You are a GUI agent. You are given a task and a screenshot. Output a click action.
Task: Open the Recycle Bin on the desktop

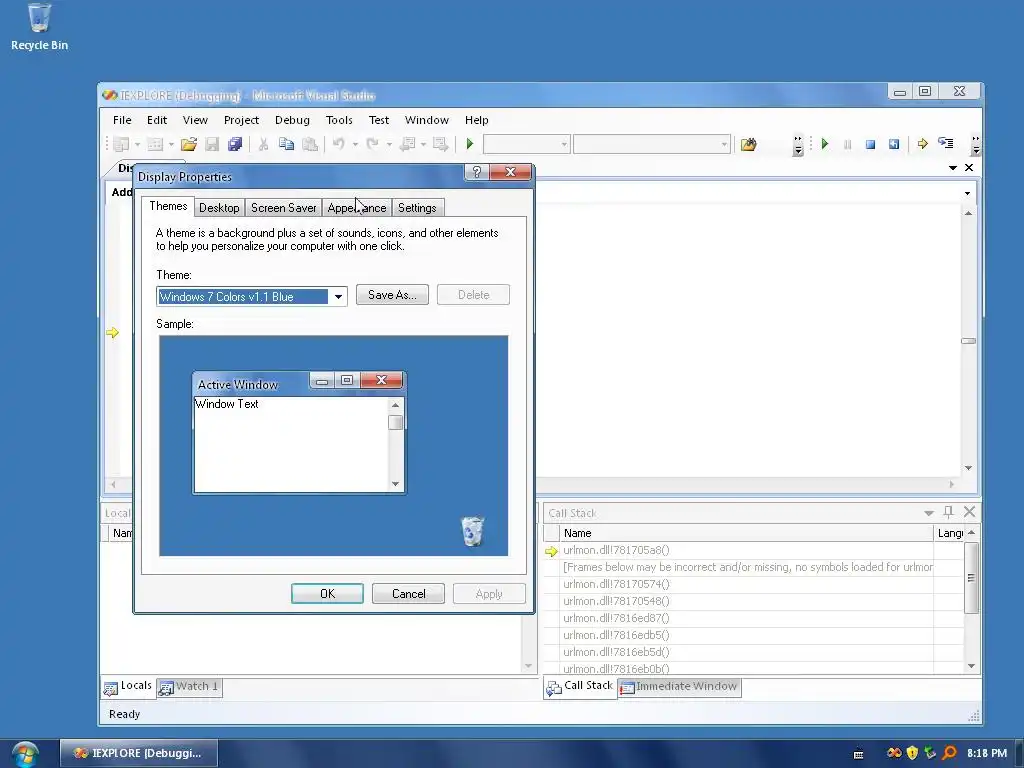coord(39,26)
